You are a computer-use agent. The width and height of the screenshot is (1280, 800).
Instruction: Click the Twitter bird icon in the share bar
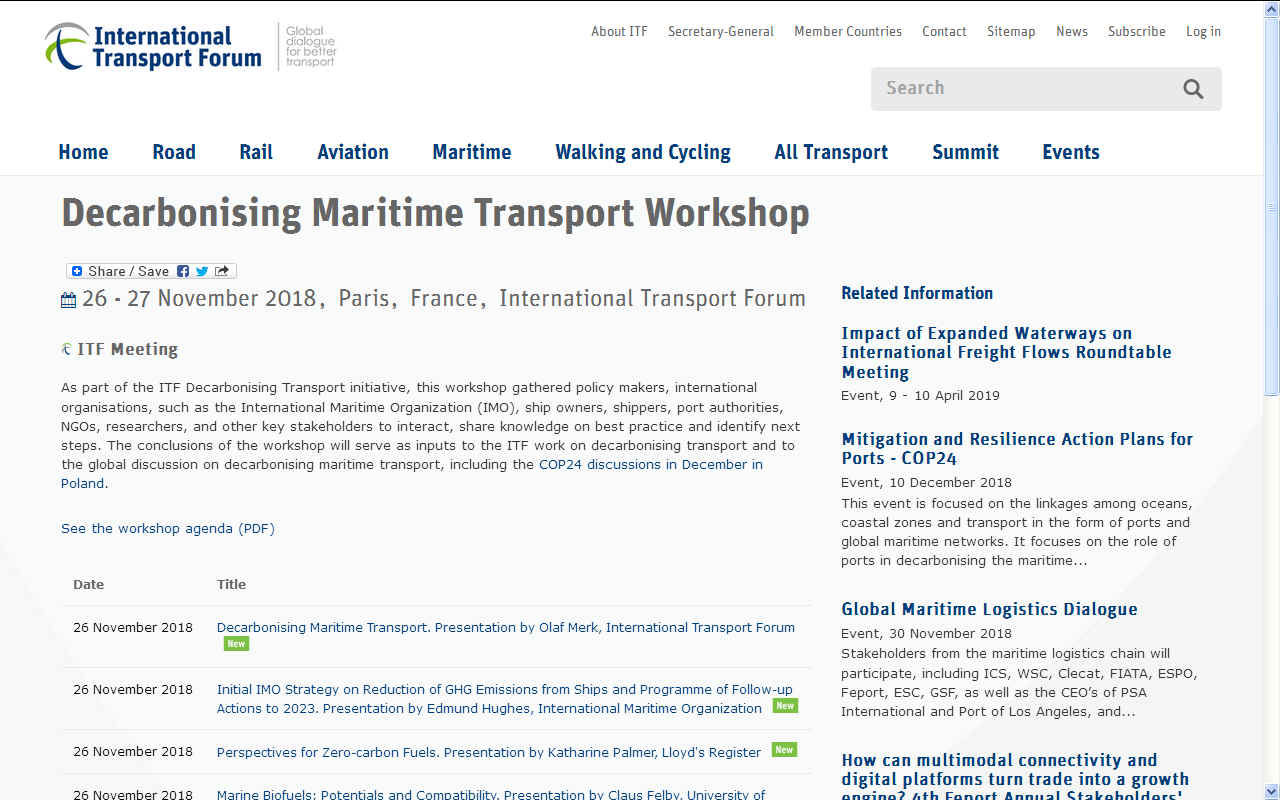(202, 271)
